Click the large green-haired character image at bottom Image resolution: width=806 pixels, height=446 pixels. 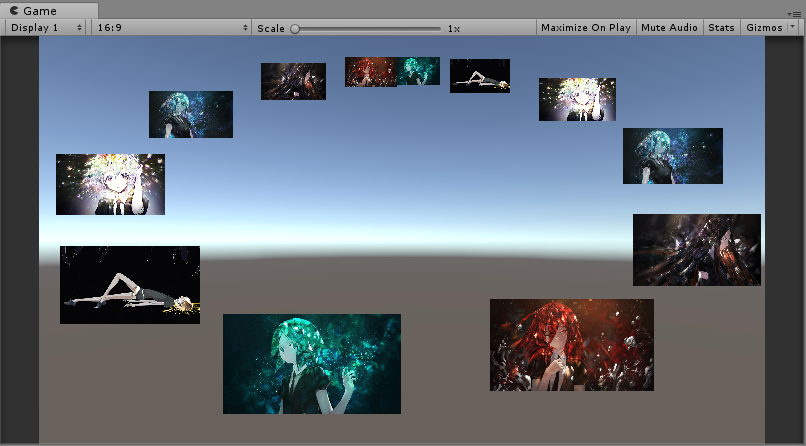[312, 364]
